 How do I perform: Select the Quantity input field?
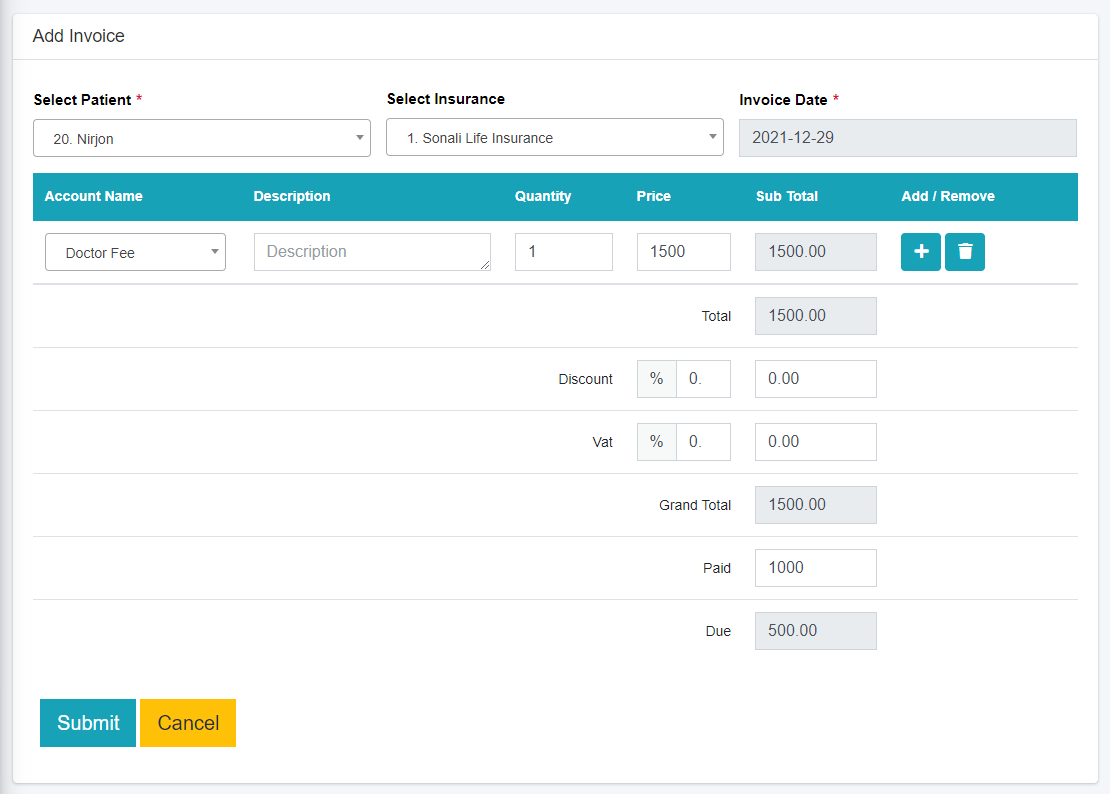pyautogui.click(x=563, y=252)
